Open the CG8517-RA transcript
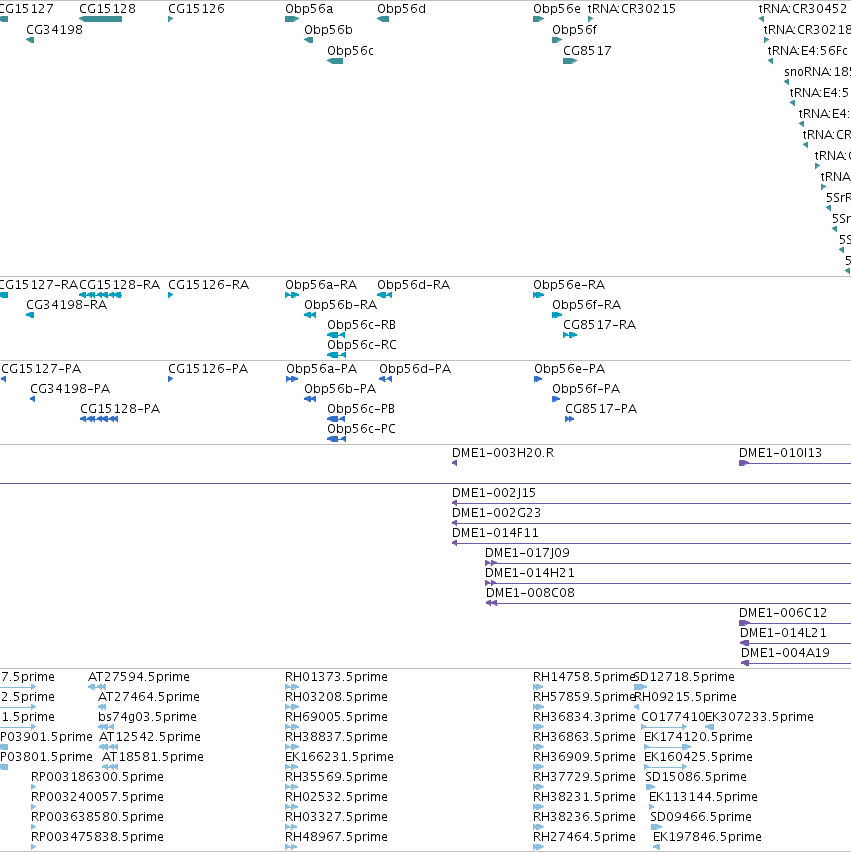This screenshot has width=851, height=852. click(x=570, y=335)
